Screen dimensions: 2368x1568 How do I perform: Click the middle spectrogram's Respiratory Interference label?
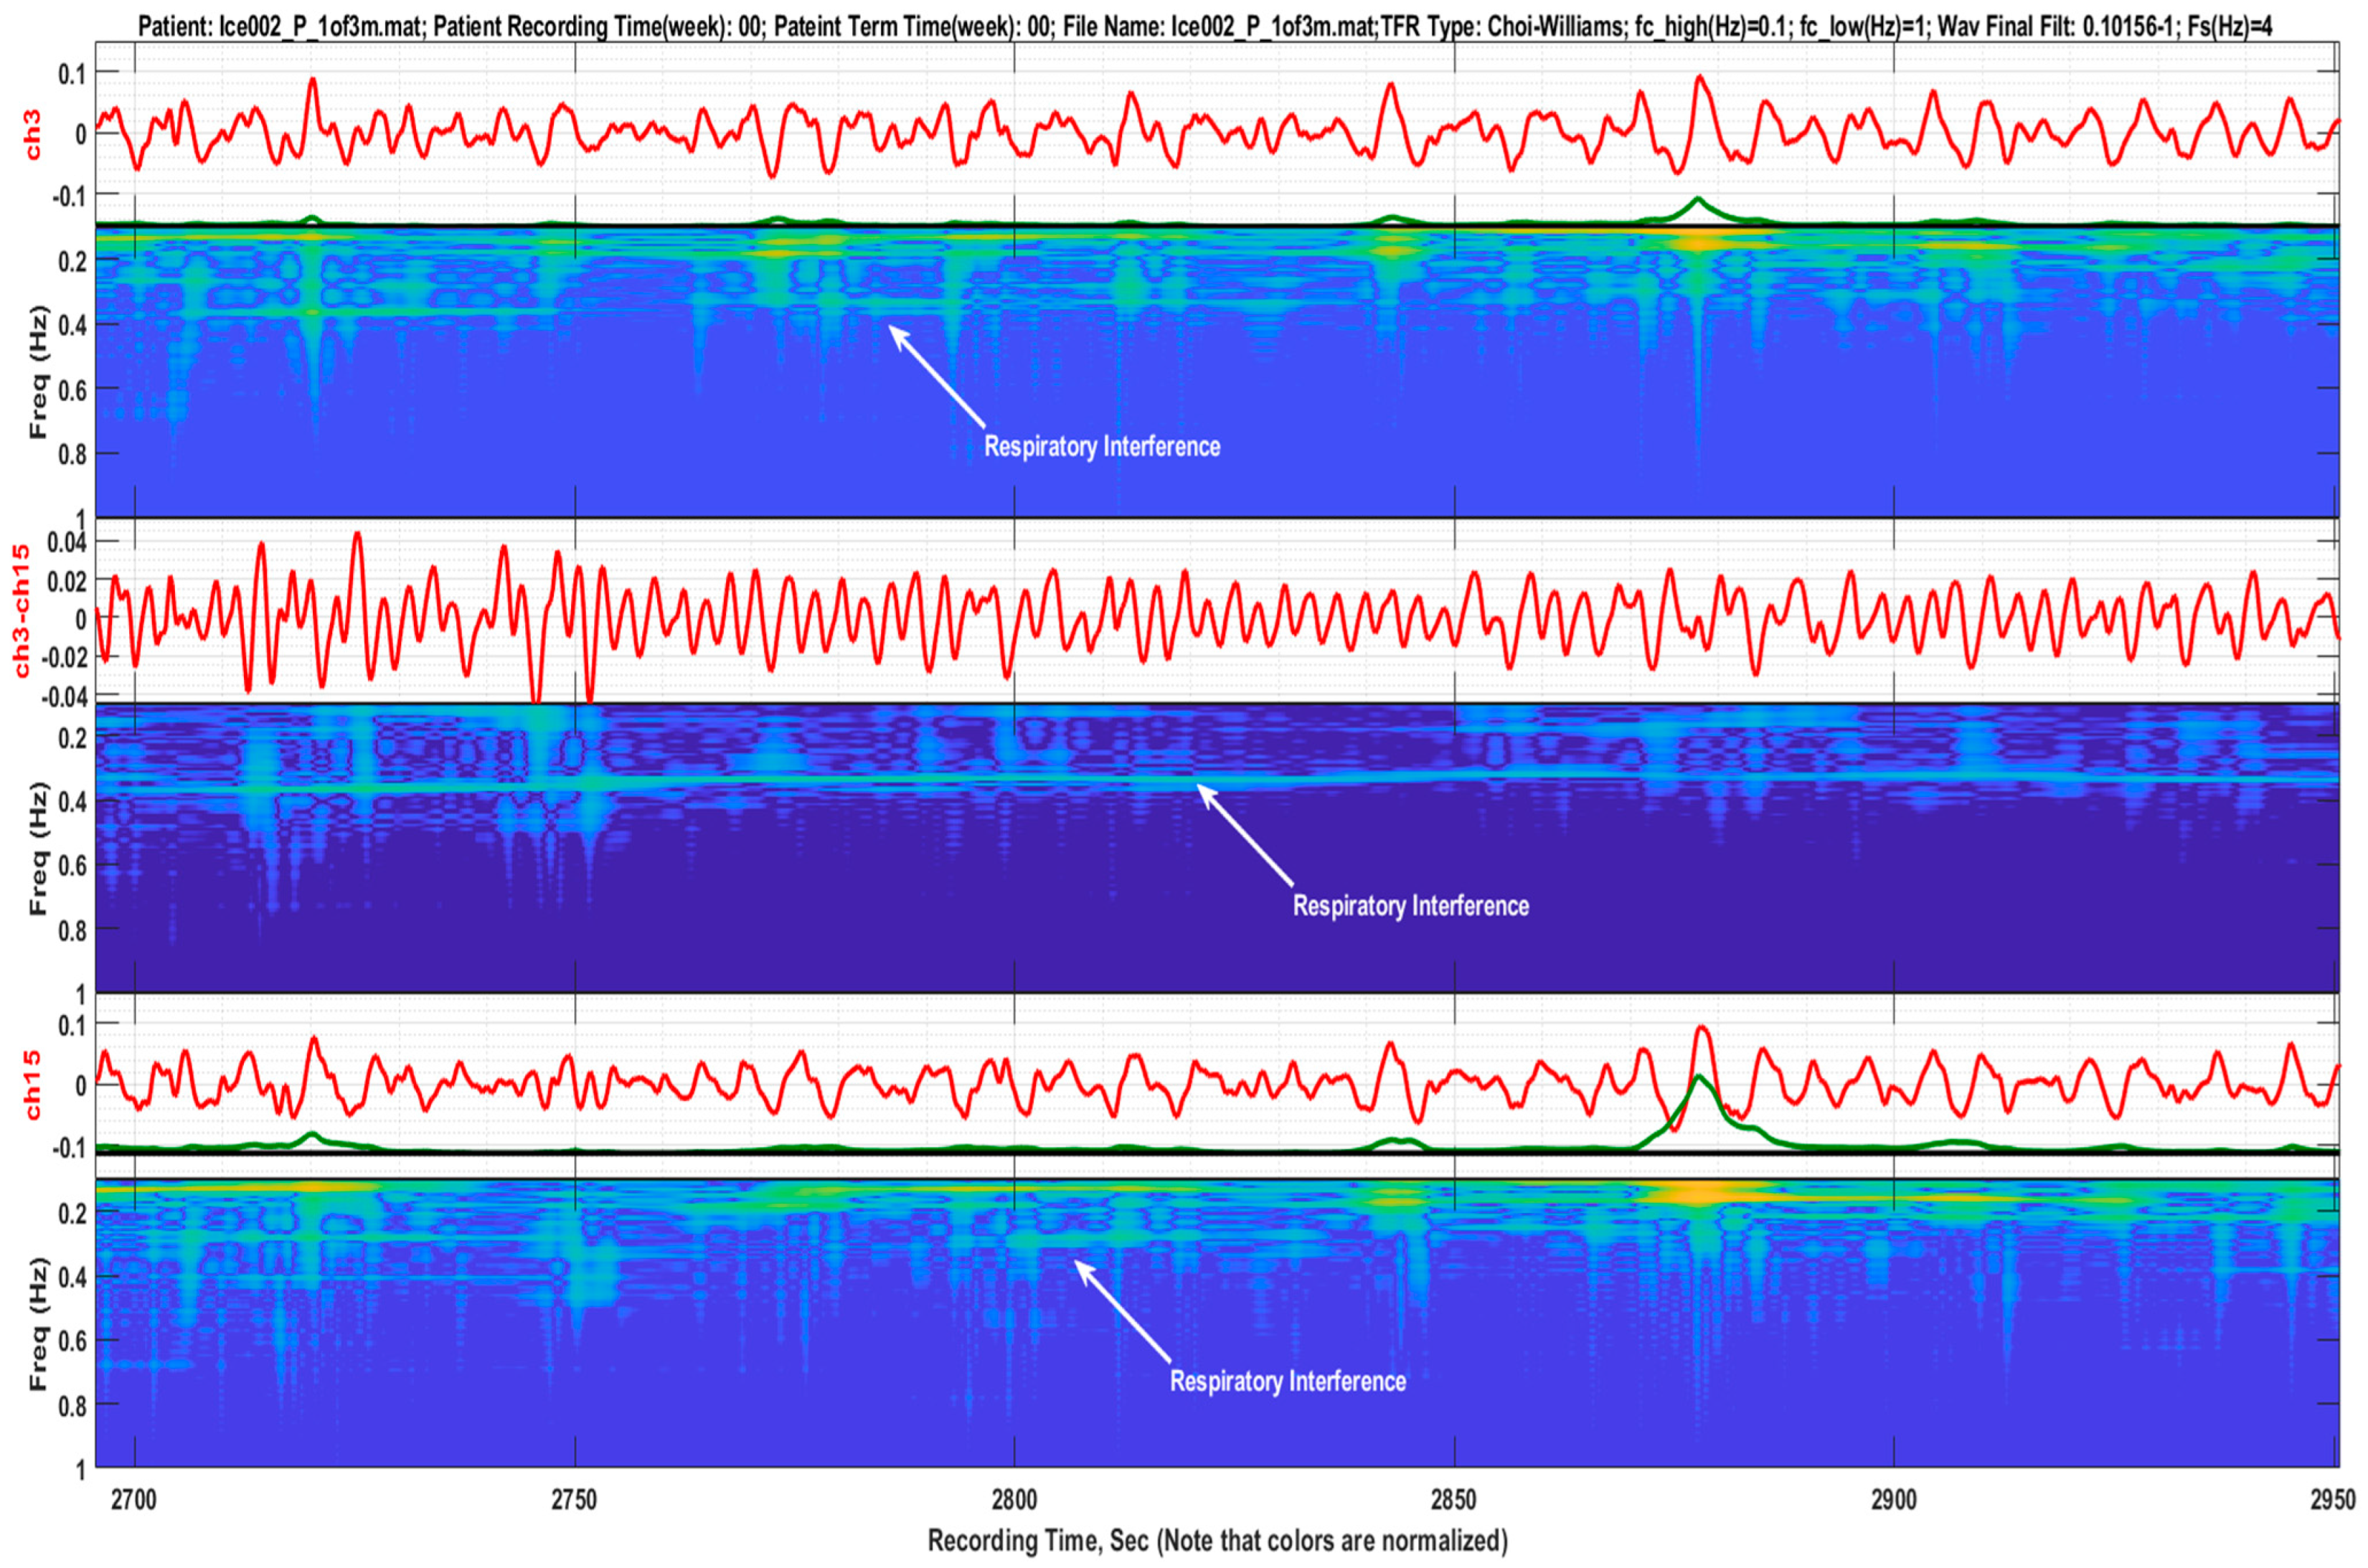(x=1410, y=906)
